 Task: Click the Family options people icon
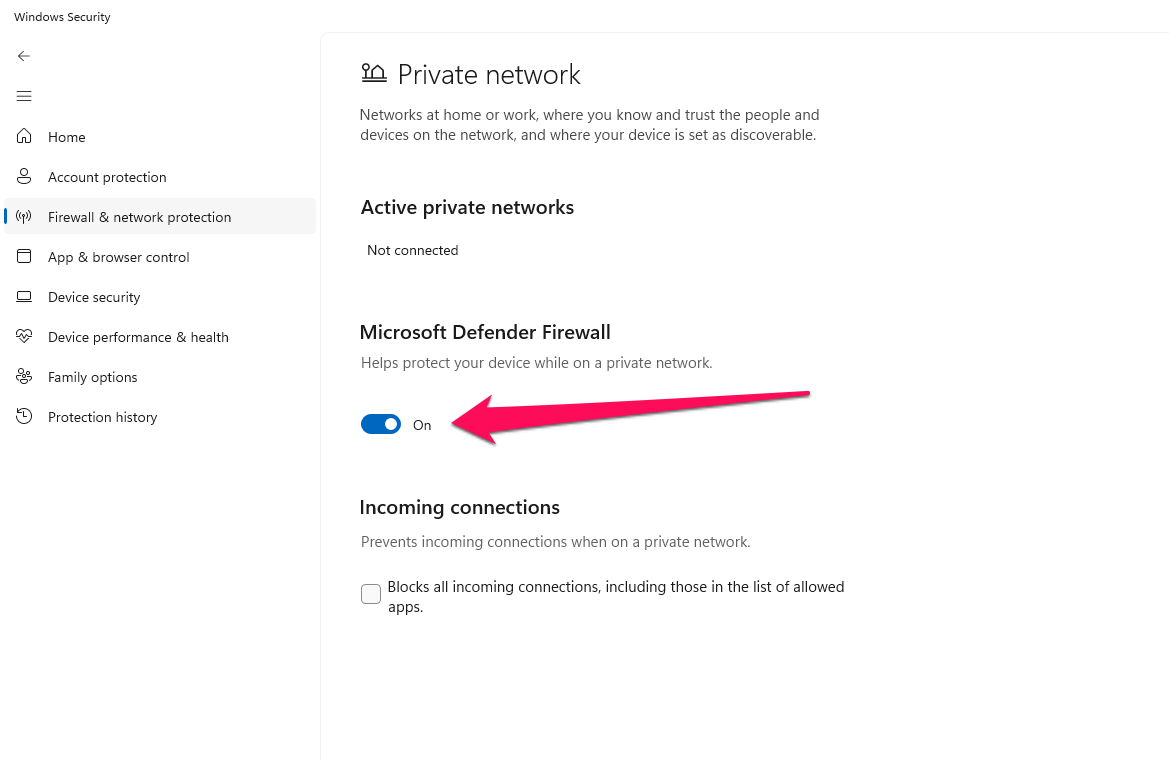[24, 376]
